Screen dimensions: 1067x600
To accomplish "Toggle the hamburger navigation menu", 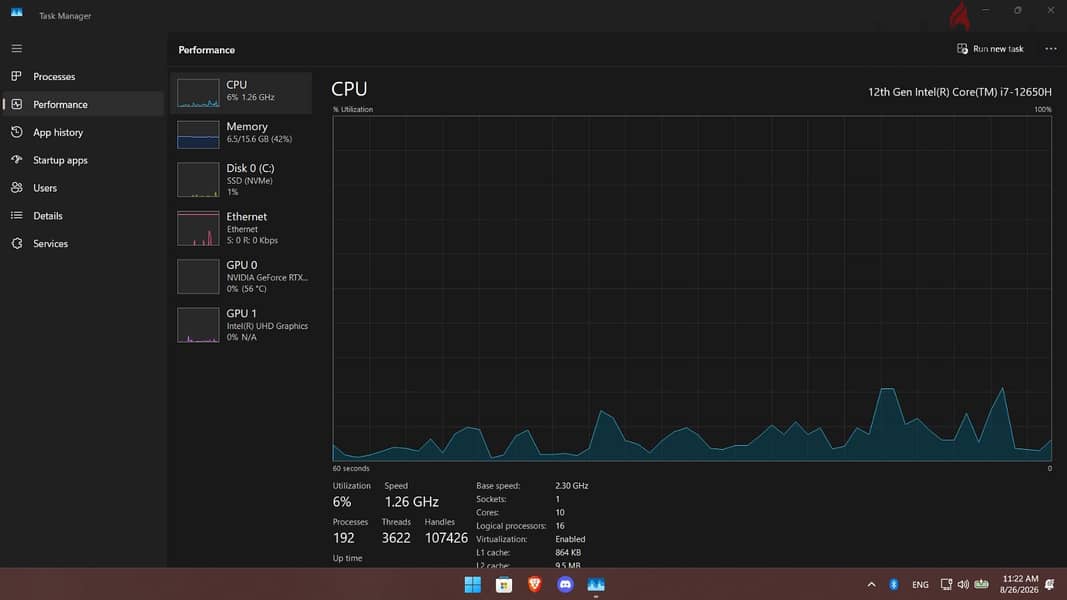I will click(x=16, y=49).
